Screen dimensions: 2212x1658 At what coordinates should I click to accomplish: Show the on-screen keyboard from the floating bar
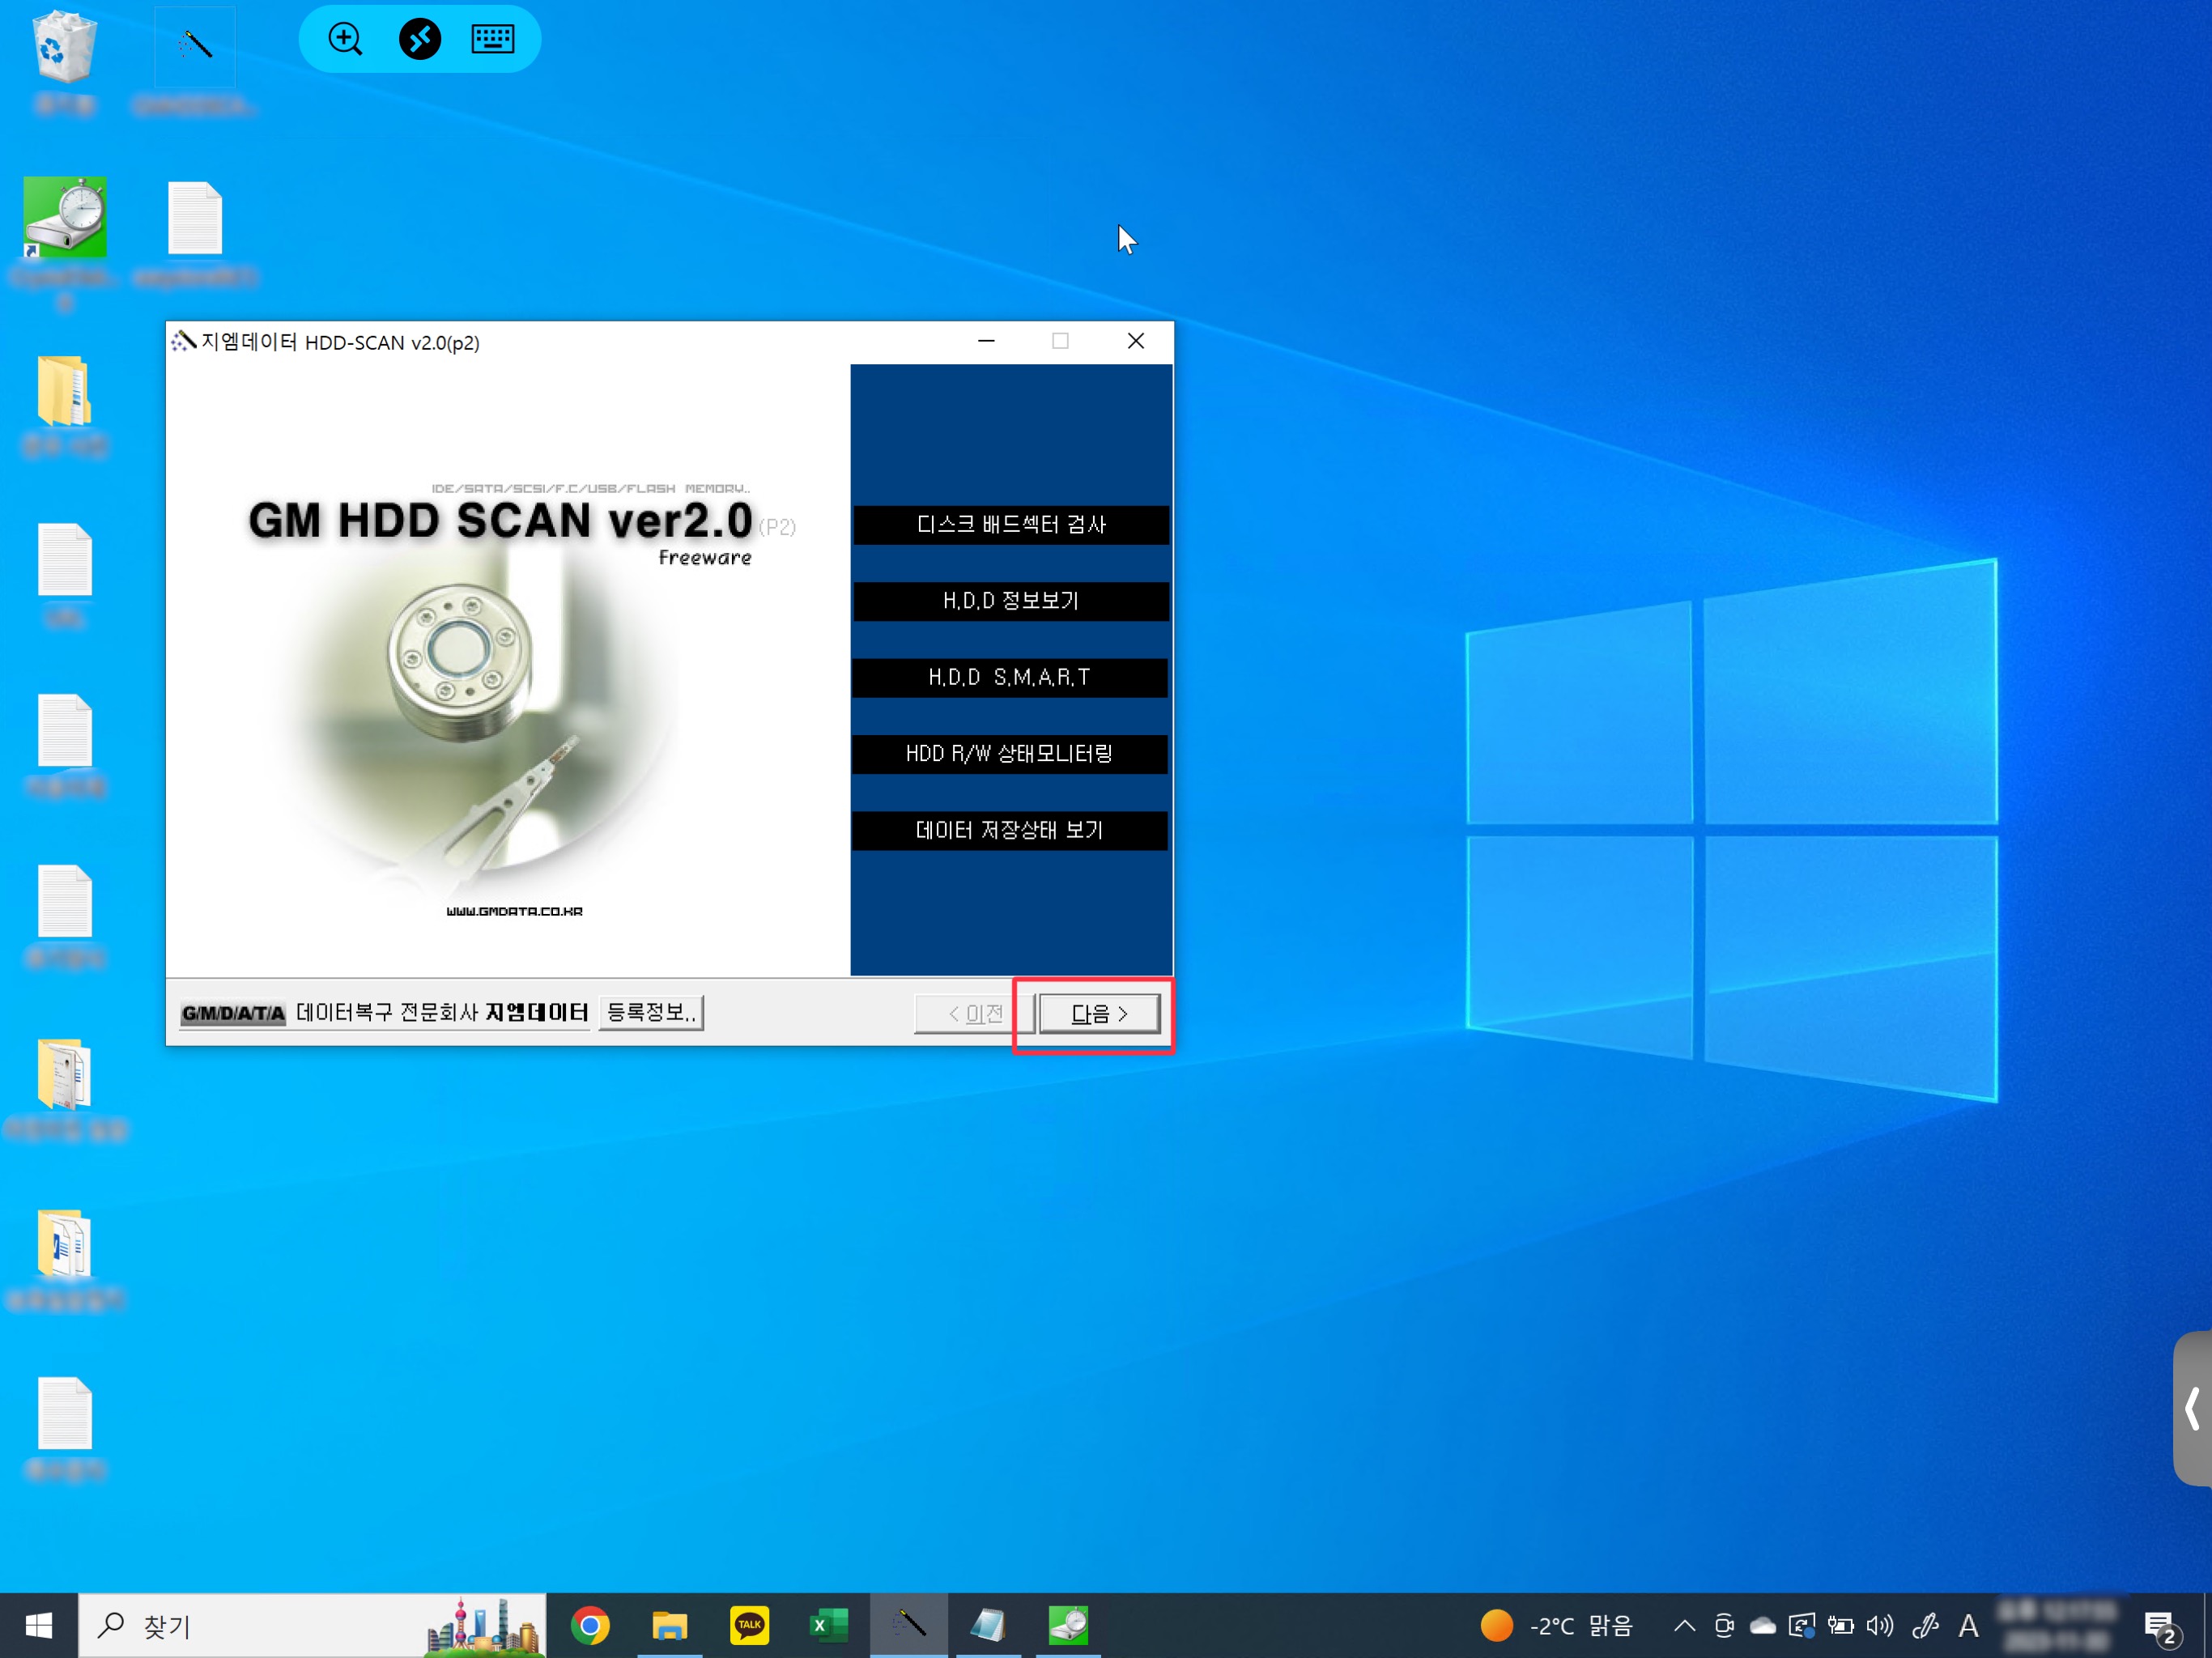[x=492, y=39]
